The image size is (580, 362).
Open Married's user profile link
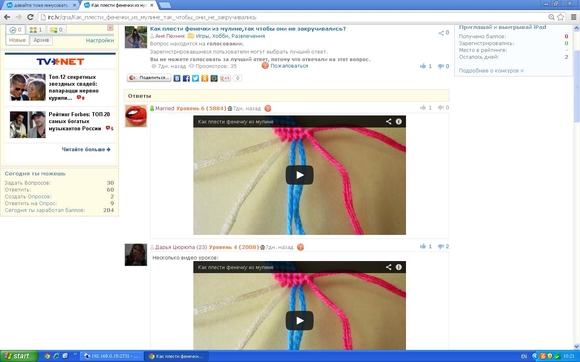point(165,108)
